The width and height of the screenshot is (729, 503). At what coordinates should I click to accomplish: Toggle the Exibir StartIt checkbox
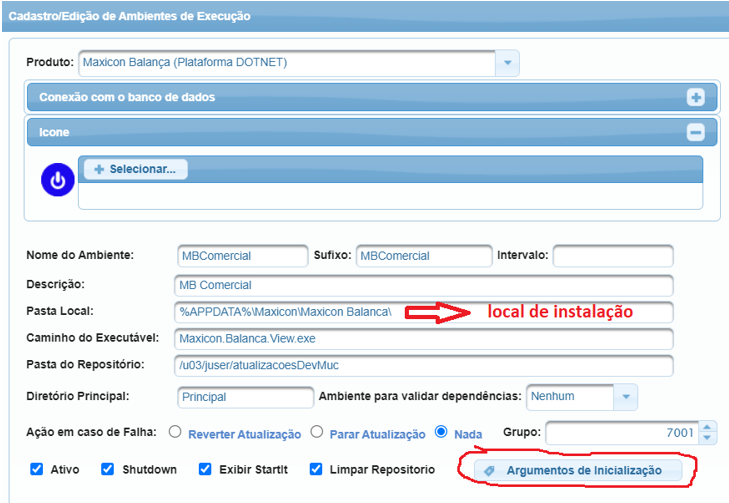[x=205, y=469]
